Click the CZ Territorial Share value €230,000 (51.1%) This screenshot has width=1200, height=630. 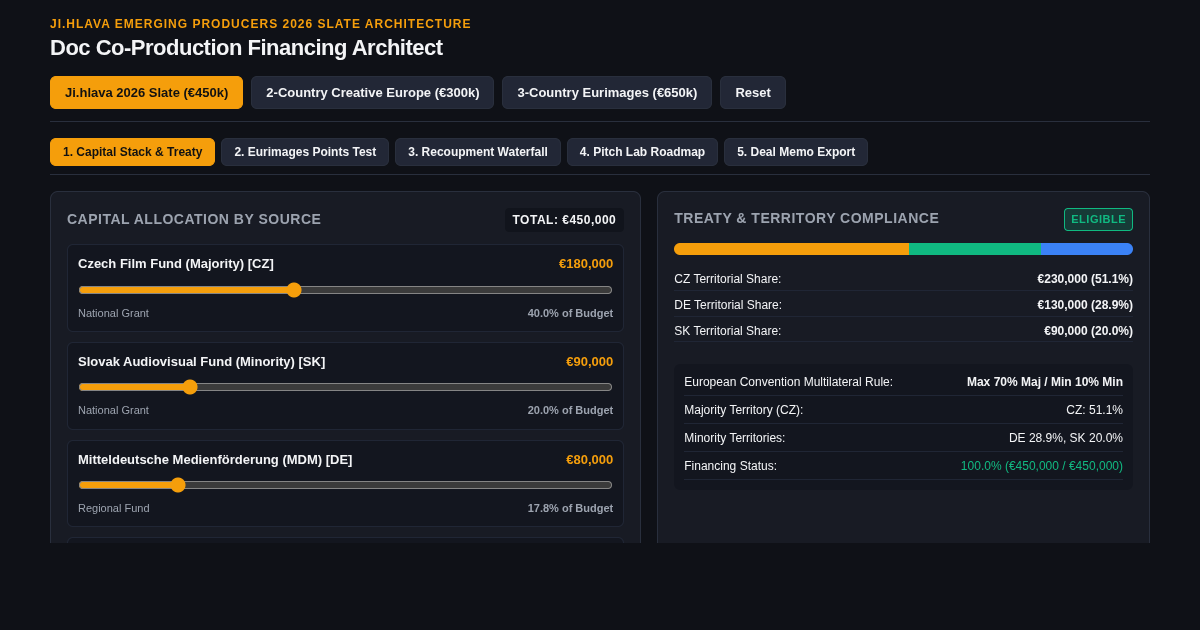(1085, 279)
